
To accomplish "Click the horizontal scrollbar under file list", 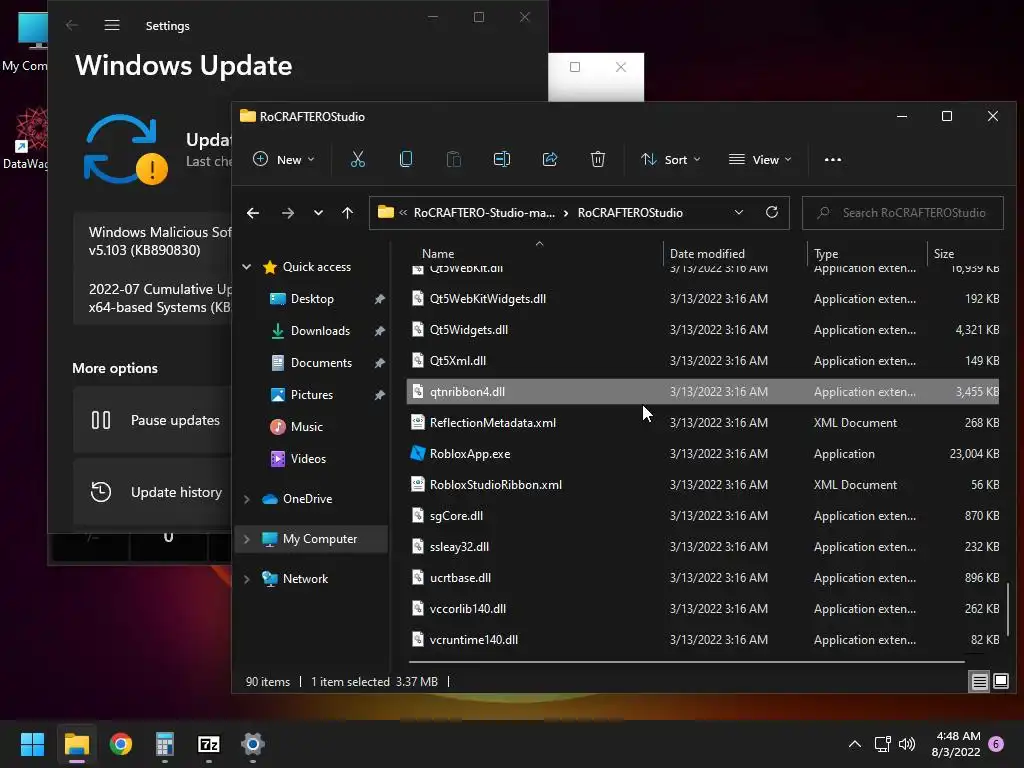I will [687, 662].
